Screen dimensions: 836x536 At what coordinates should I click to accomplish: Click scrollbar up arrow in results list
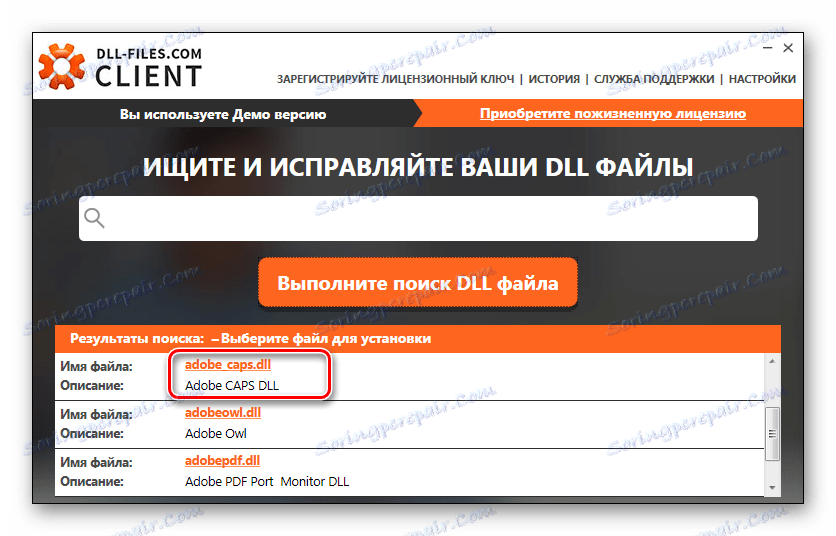click(772, 361)
